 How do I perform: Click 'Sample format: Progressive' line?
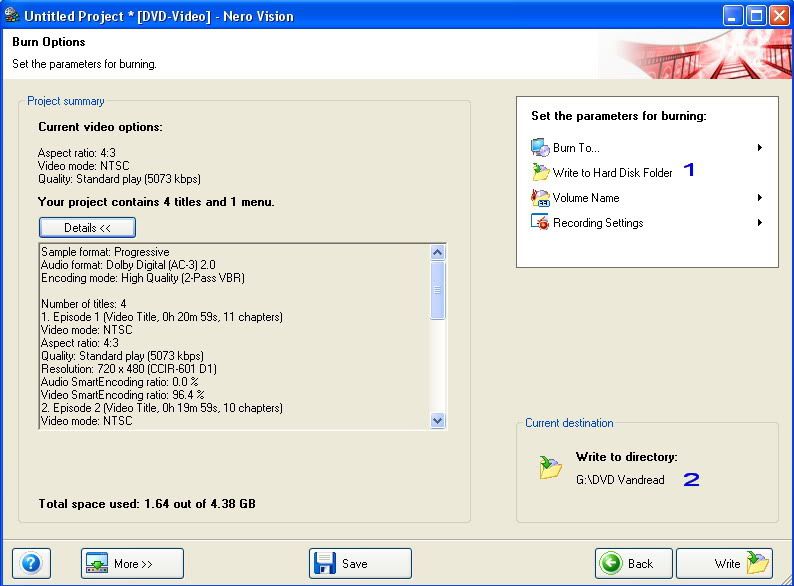105,252
